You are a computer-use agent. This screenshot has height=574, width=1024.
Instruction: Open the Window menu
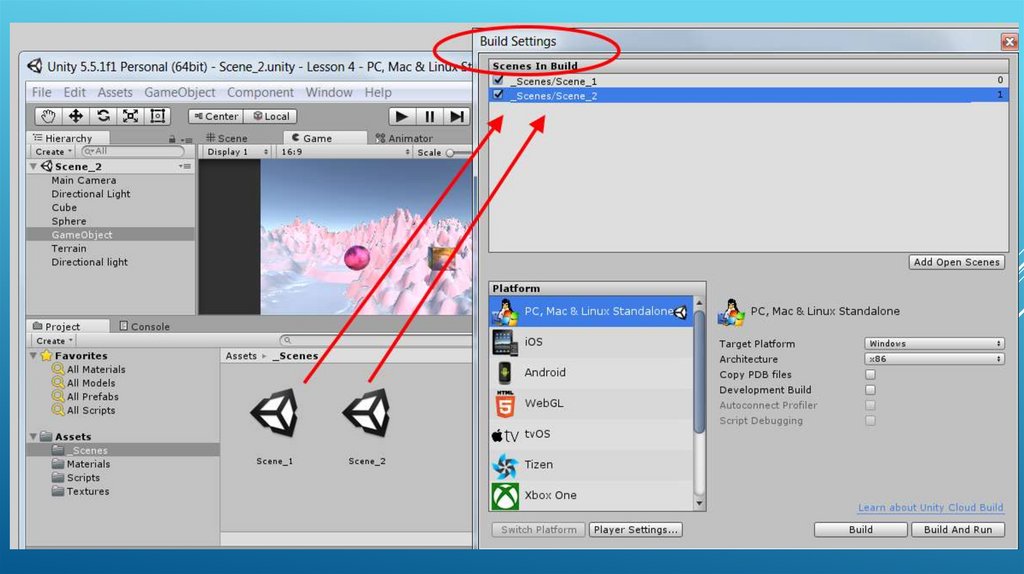pyautogui.click(x=328, y=92)
